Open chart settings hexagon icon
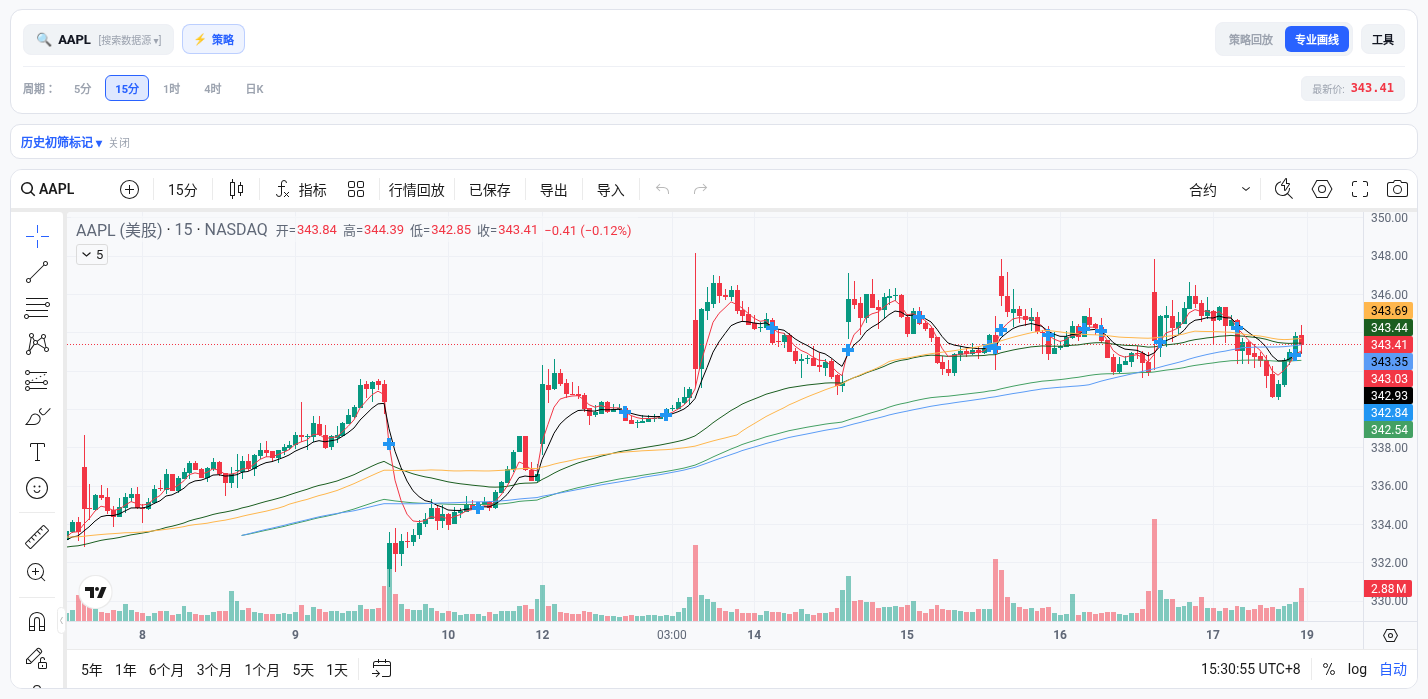Screen dimensions: 1428x699 pyautogui.click(x=1323, y=190)
